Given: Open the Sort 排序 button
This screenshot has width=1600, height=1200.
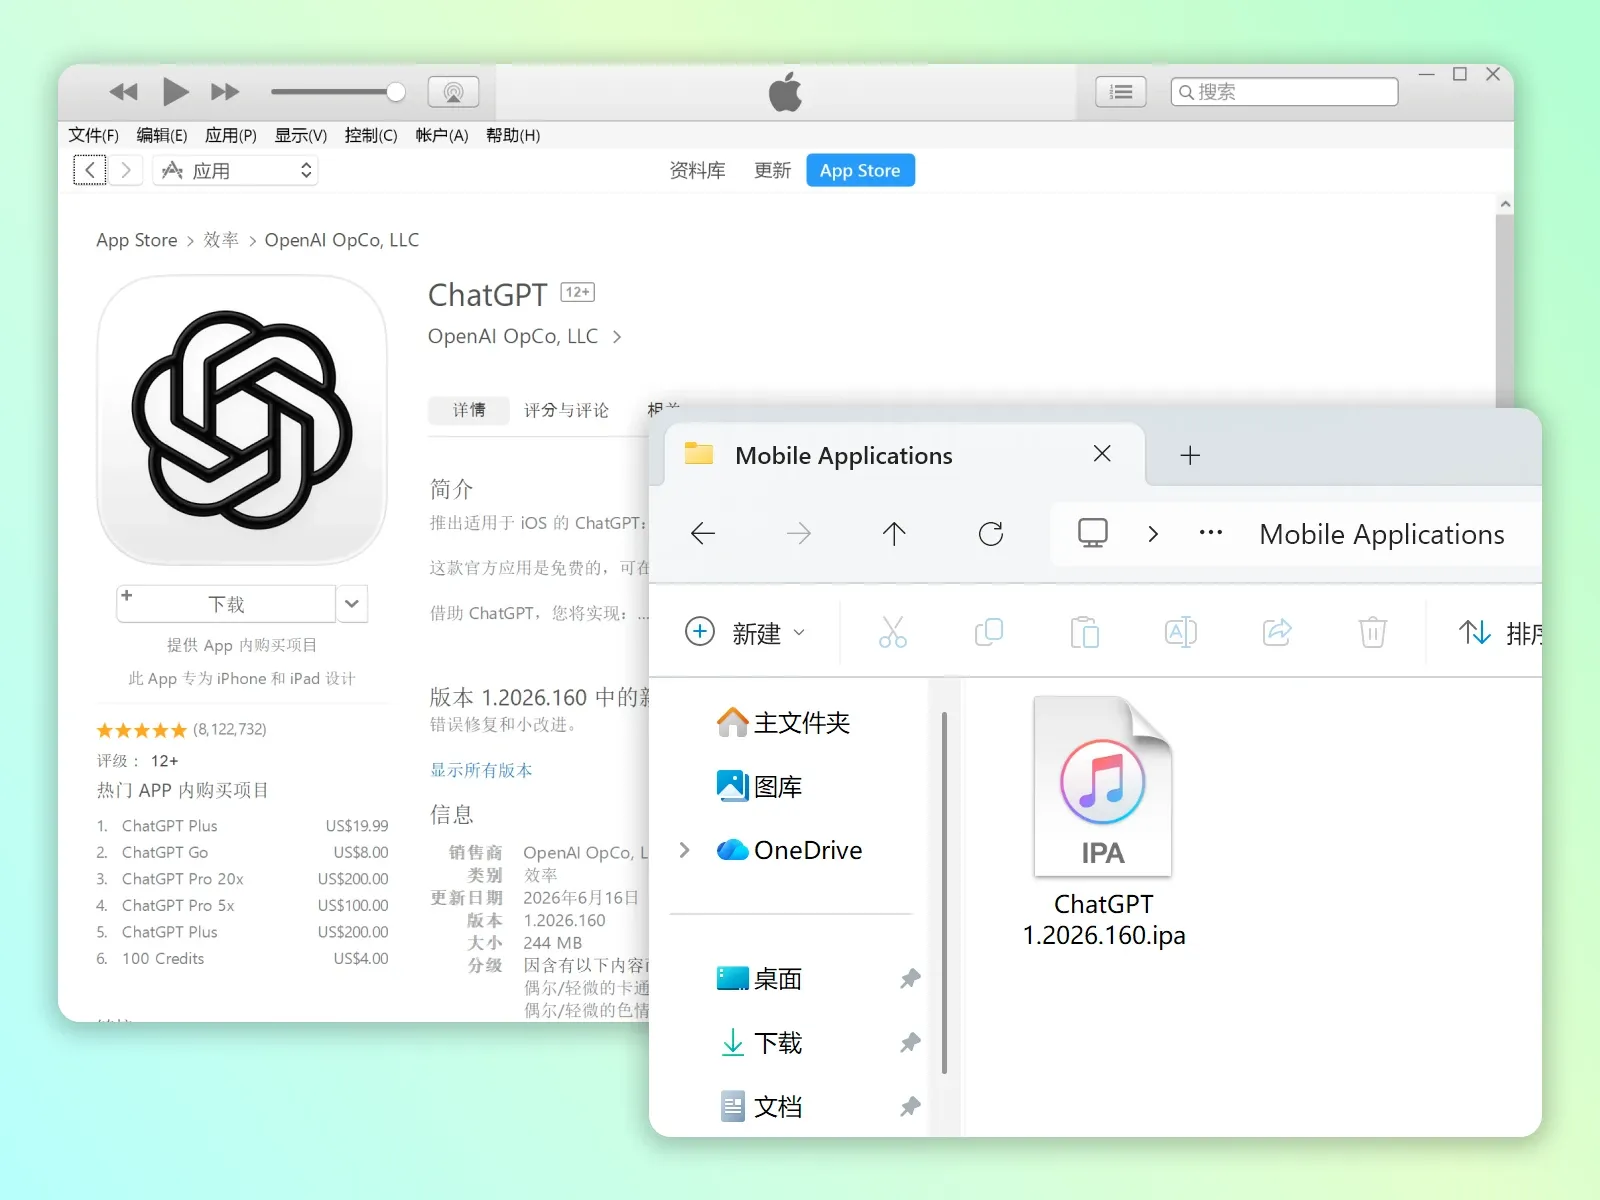Looking at the screenshot, I should coord(1500,632).
